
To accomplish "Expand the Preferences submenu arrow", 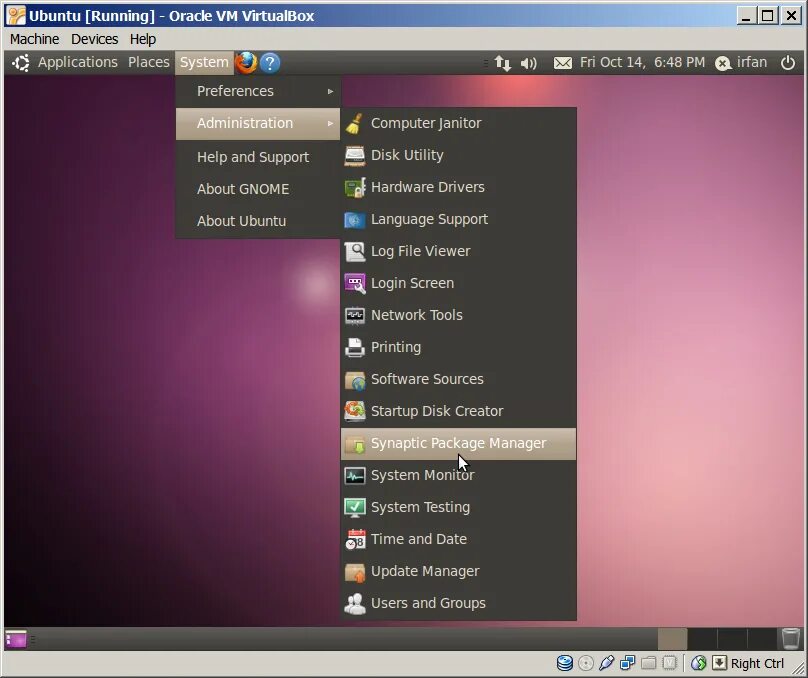I will tap(330, 92).
